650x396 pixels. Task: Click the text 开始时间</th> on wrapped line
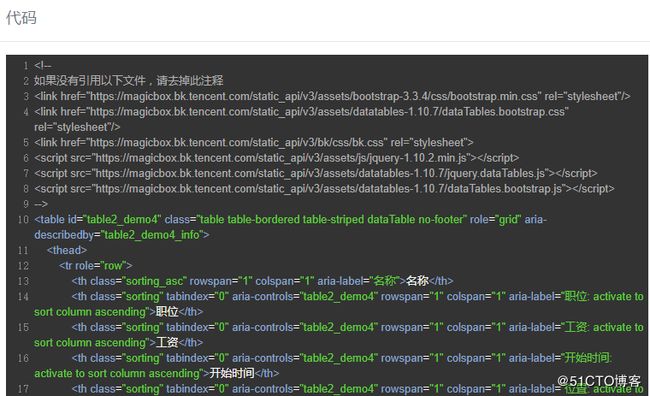pyautogui.click(x=244, y=373)
